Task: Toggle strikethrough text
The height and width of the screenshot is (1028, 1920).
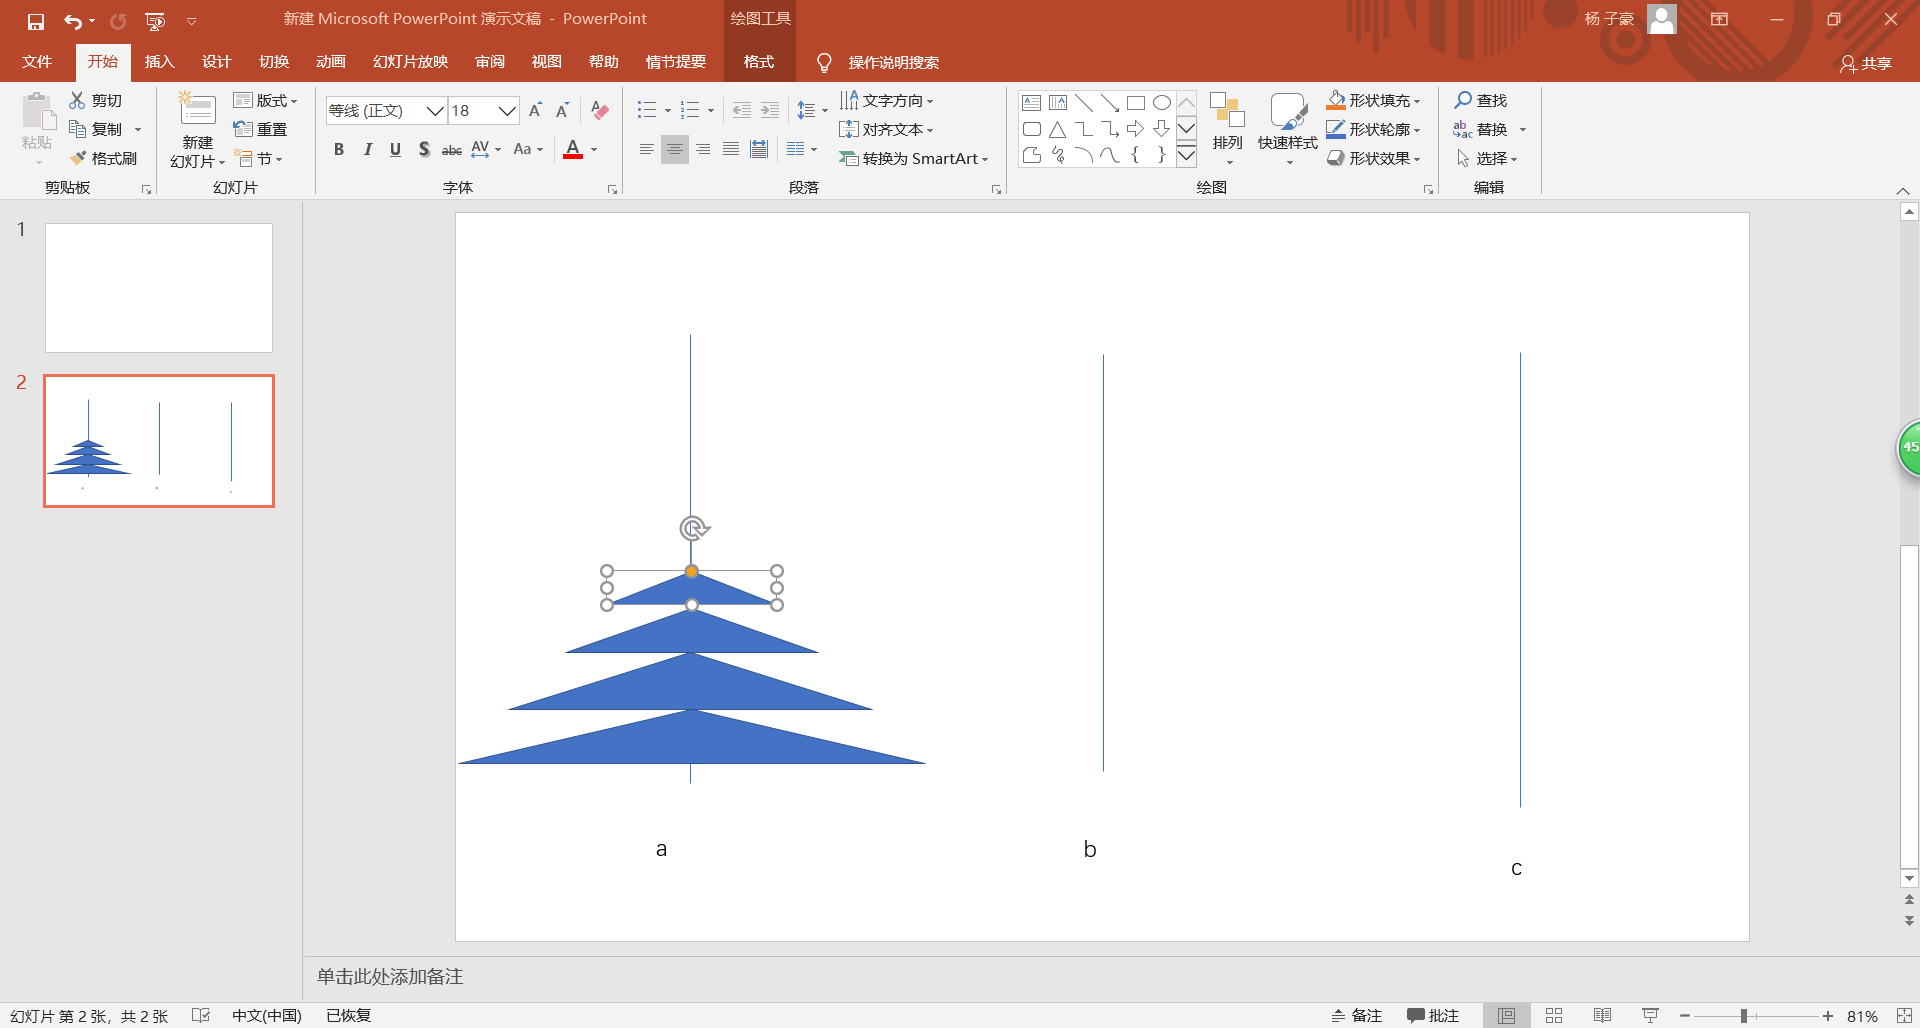Action: click(452, 149)
